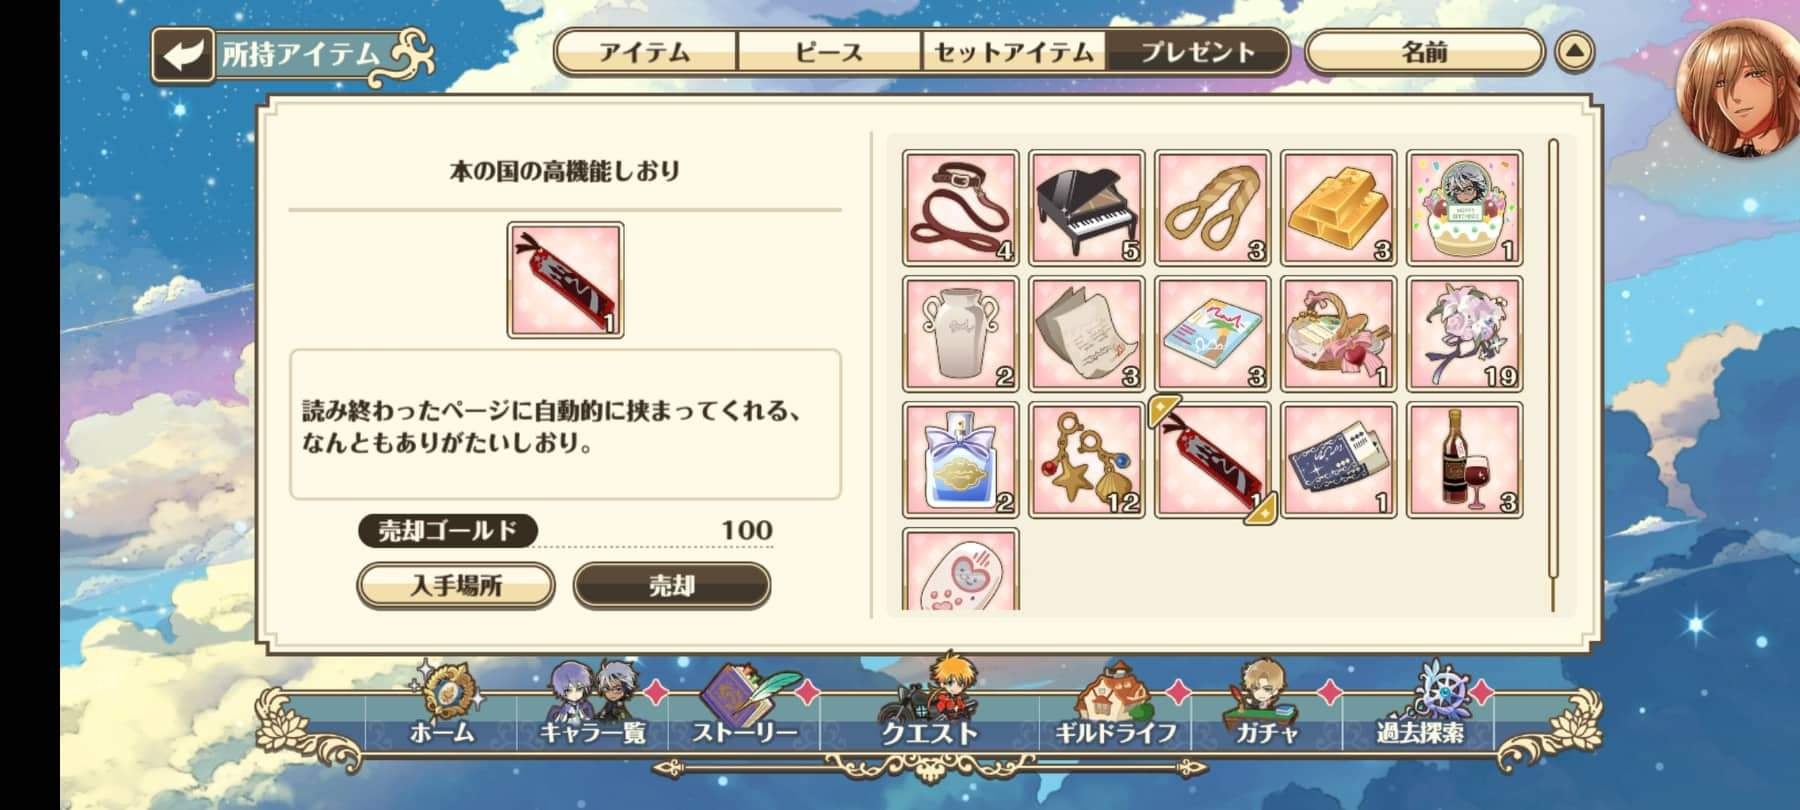Click the 入手場所 button
Viewport: 1800px width, 810px height.
[456, 585]
